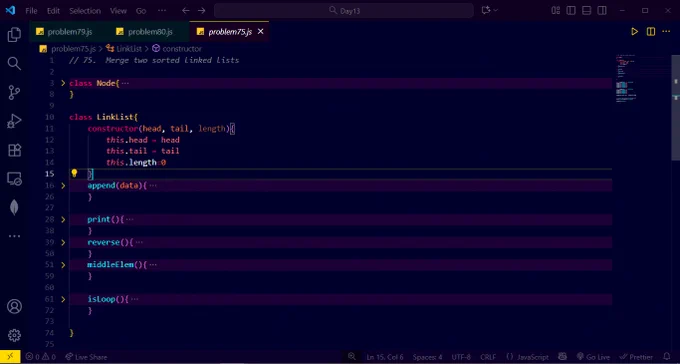Expand the folded class Node block
Image resolution: width=680 pixels, height=364 pixels.
coord(63,83)
